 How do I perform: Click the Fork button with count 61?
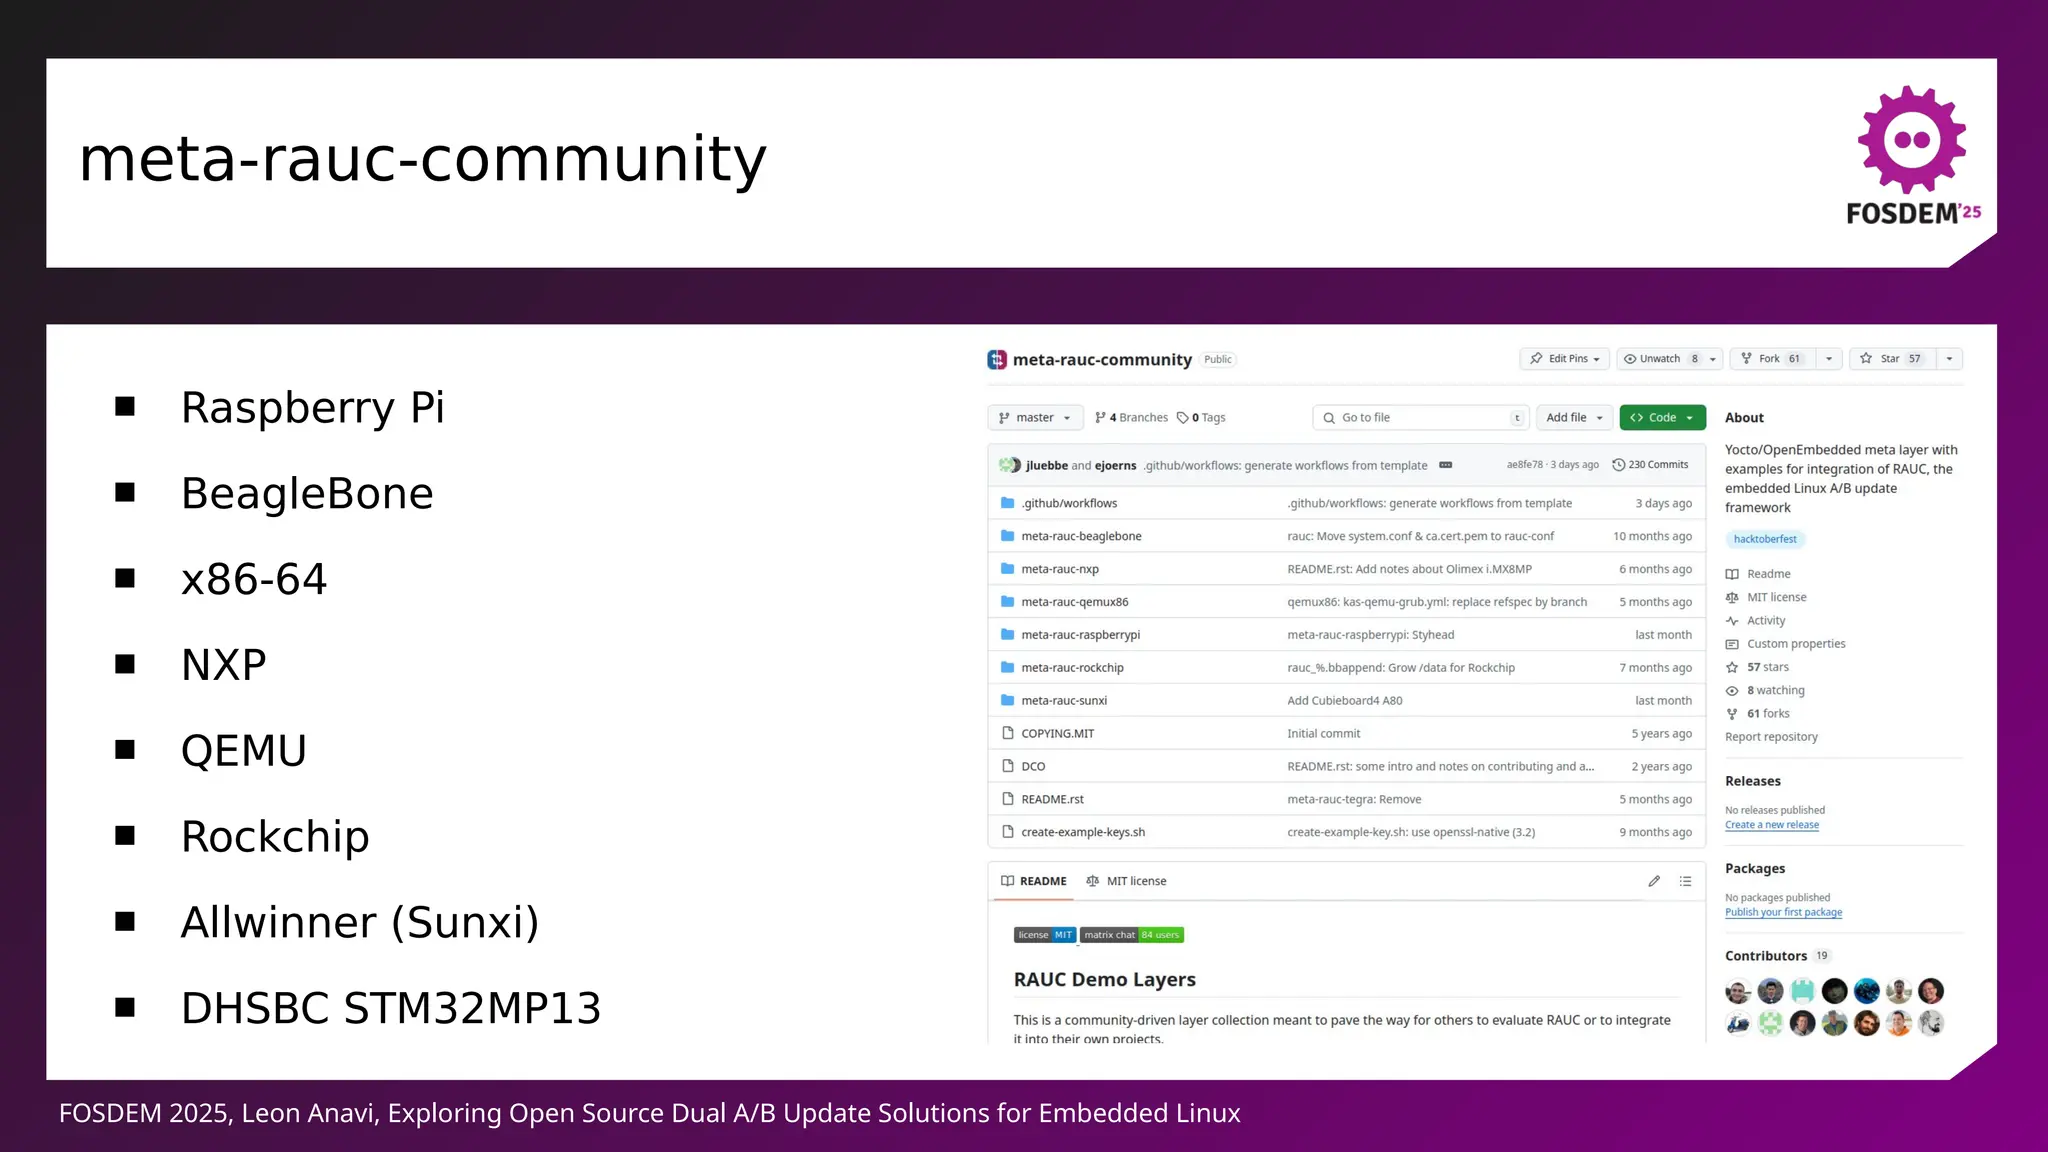click(1772, 359)
